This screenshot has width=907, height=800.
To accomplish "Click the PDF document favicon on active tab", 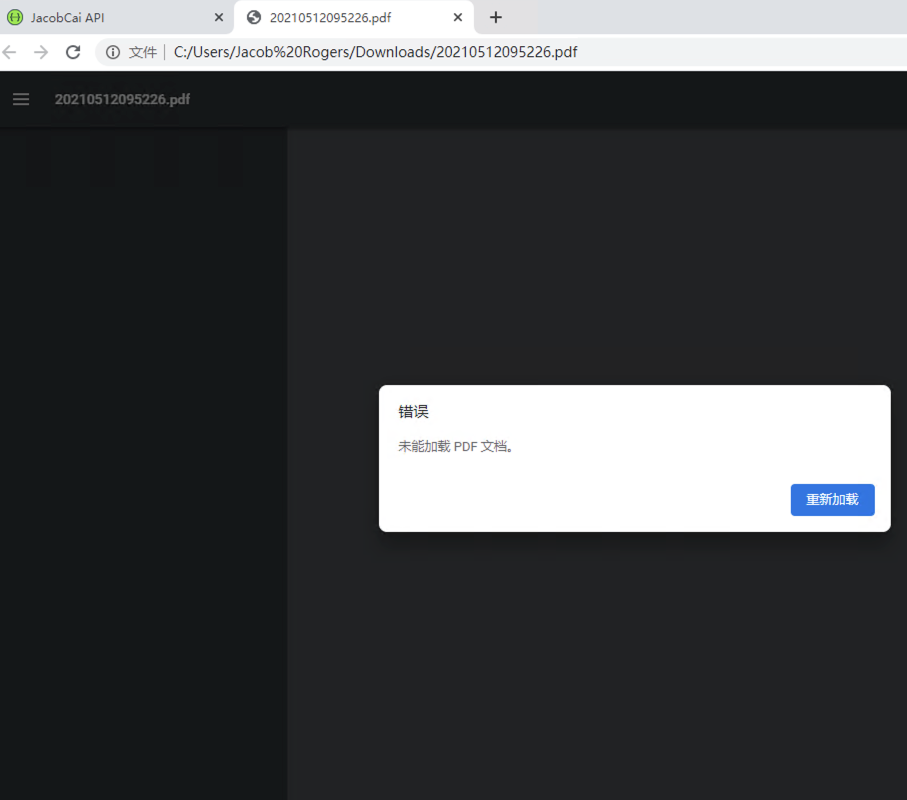I will (x=253, y=17).
